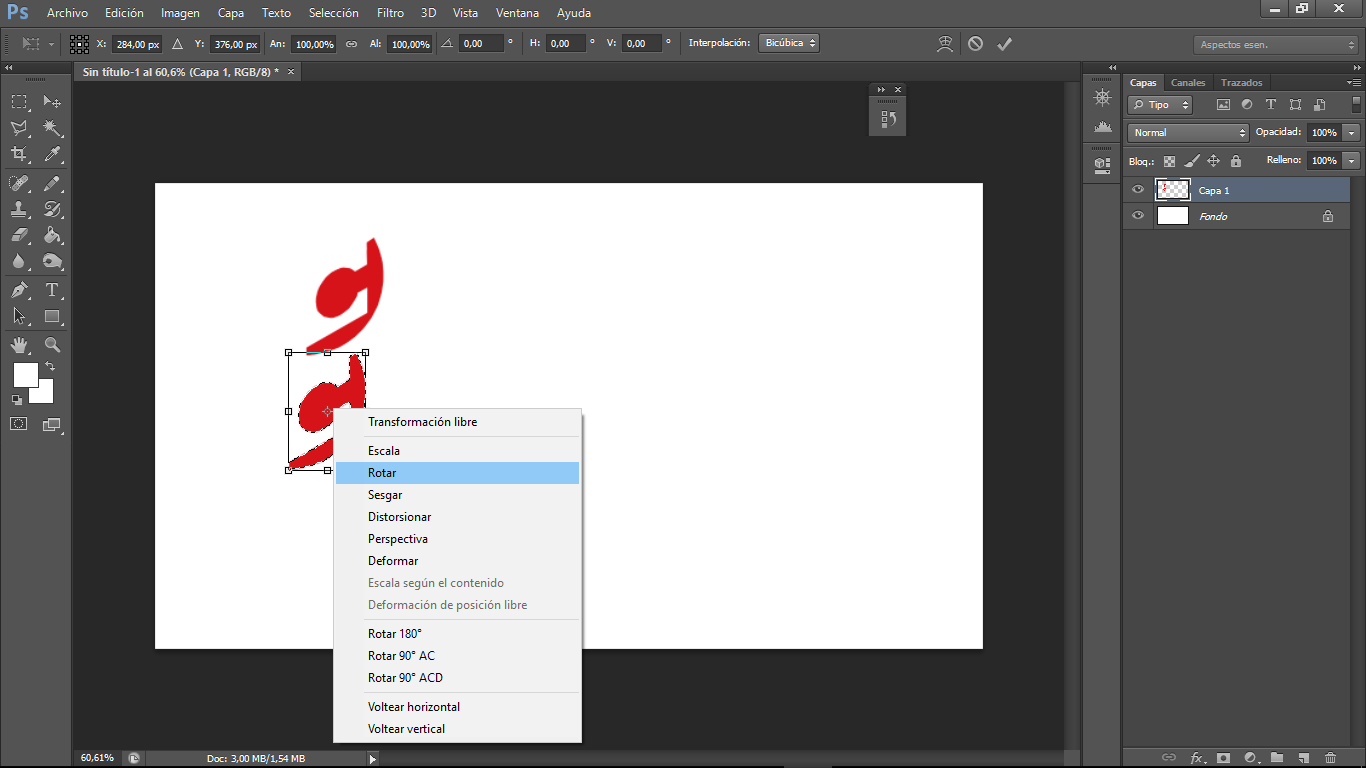This screenshot has width=1366, height=768.
Task: Select the Rectangular Marquee tool
Action: coord(19,102)
